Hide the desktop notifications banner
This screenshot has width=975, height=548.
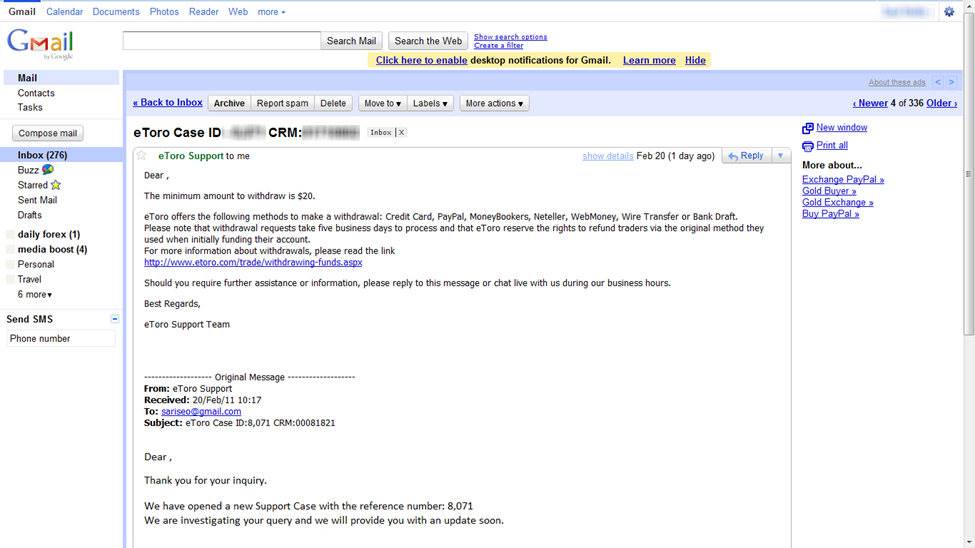pos(695,60)
